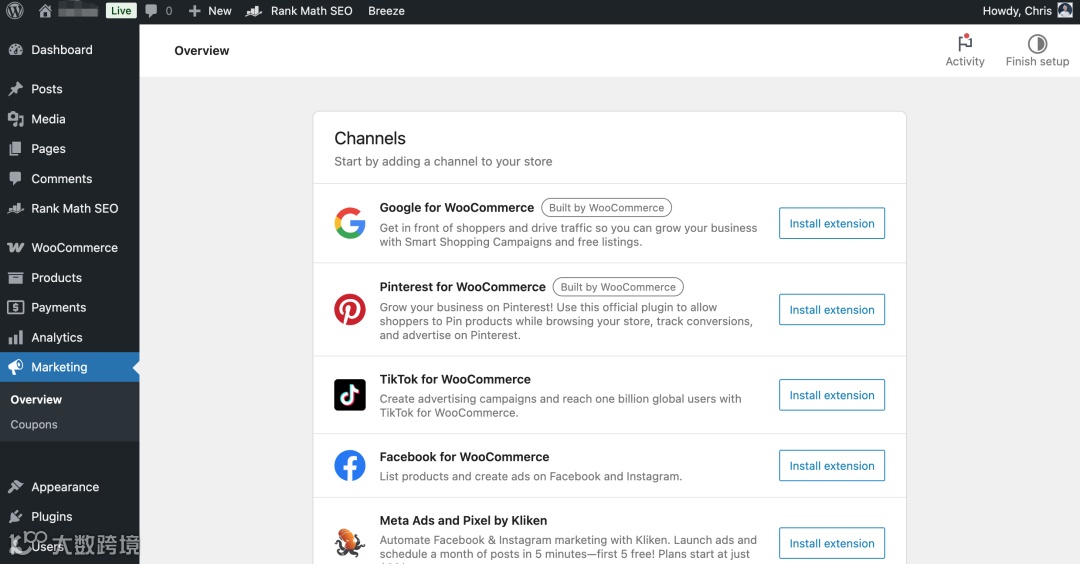The height and width of the screenshot is (564, 1080).
Task: Open the New content menu
Action: point(210,11)
